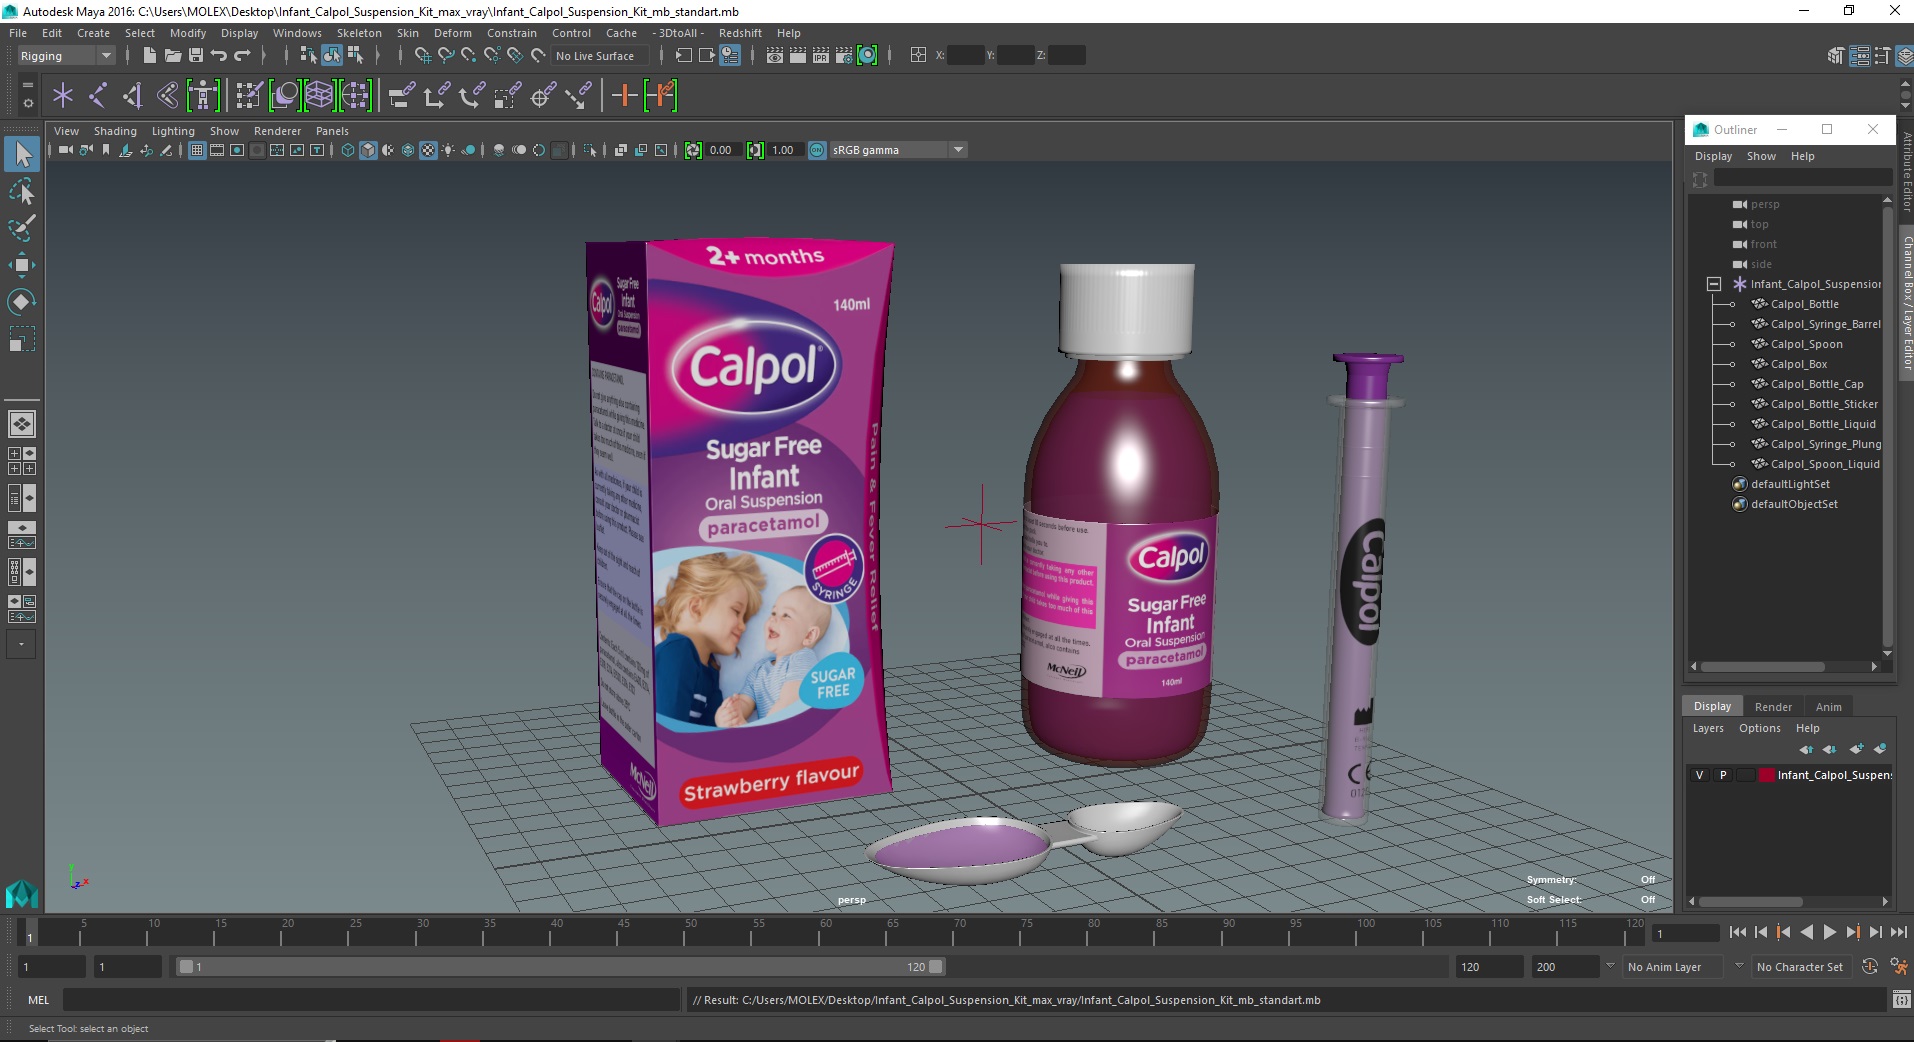Open a scene via the folder icon
The width and height of the screenshot is (1914, 1042).
(172, 56)
